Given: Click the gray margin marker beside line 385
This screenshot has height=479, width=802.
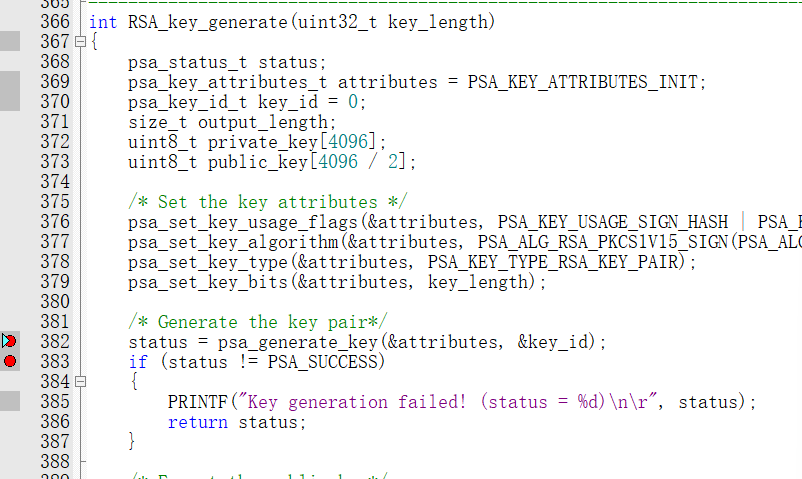Looking at the screenshot, I should [x=10, y=401].
